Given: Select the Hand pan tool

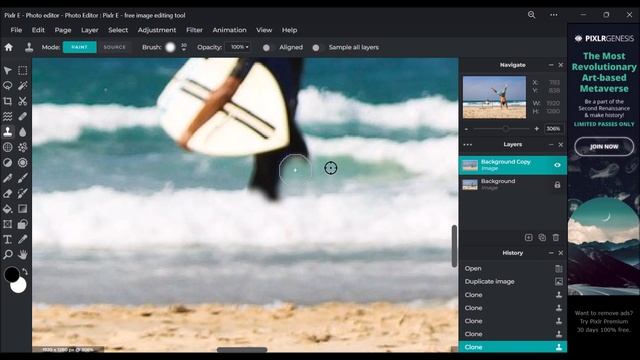Looking at the screenshot, I should pyautogui.click(x=22, y=255).
